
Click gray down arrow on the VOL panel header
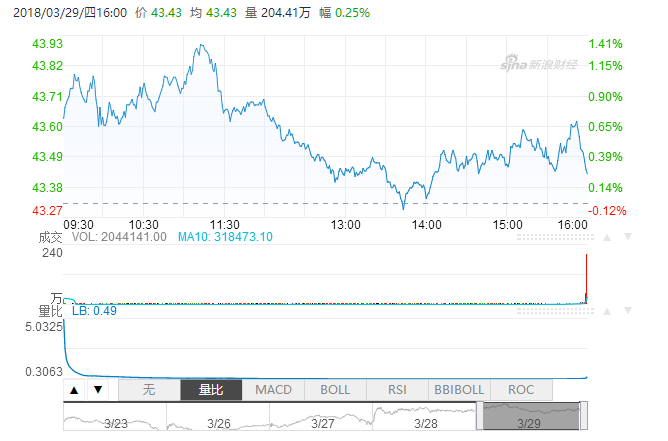[627, 238]
